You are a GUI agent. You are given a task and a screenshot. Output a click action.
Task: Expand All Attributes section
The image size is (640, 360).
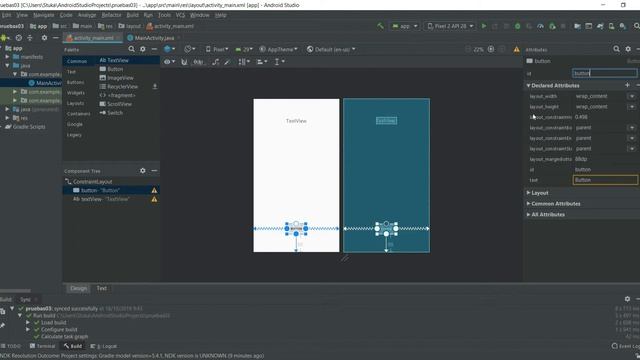pyautogui.click(x=528, y=214)
